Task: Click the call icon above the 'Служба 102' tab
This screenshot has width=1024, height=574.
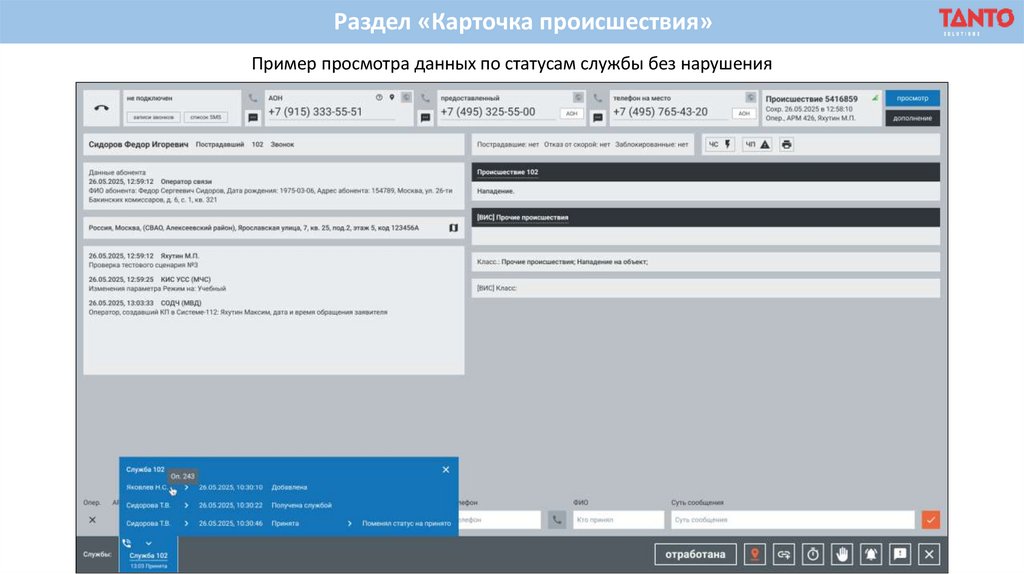Action: pos(127,543)
